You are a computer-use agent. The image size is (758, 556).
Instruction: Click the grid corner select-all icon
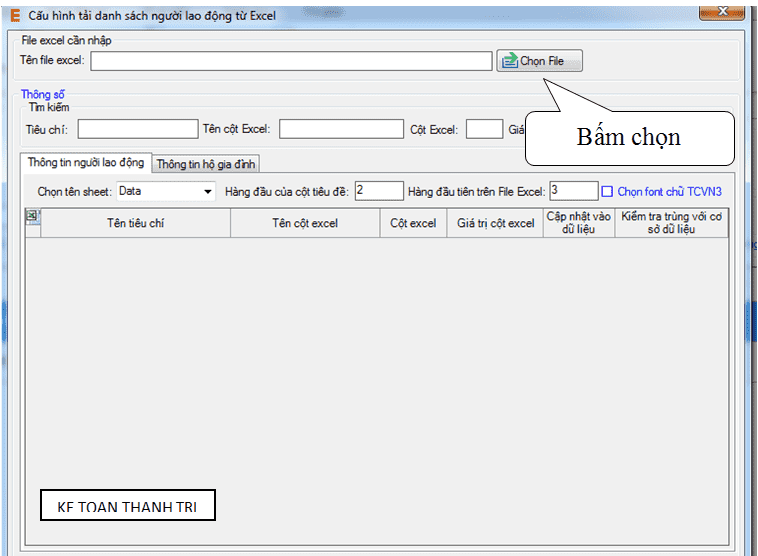(32, 217)
